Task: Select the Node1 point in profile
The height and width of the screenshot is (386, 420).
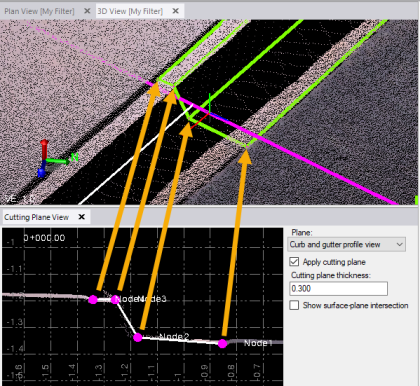Action: 222,343
